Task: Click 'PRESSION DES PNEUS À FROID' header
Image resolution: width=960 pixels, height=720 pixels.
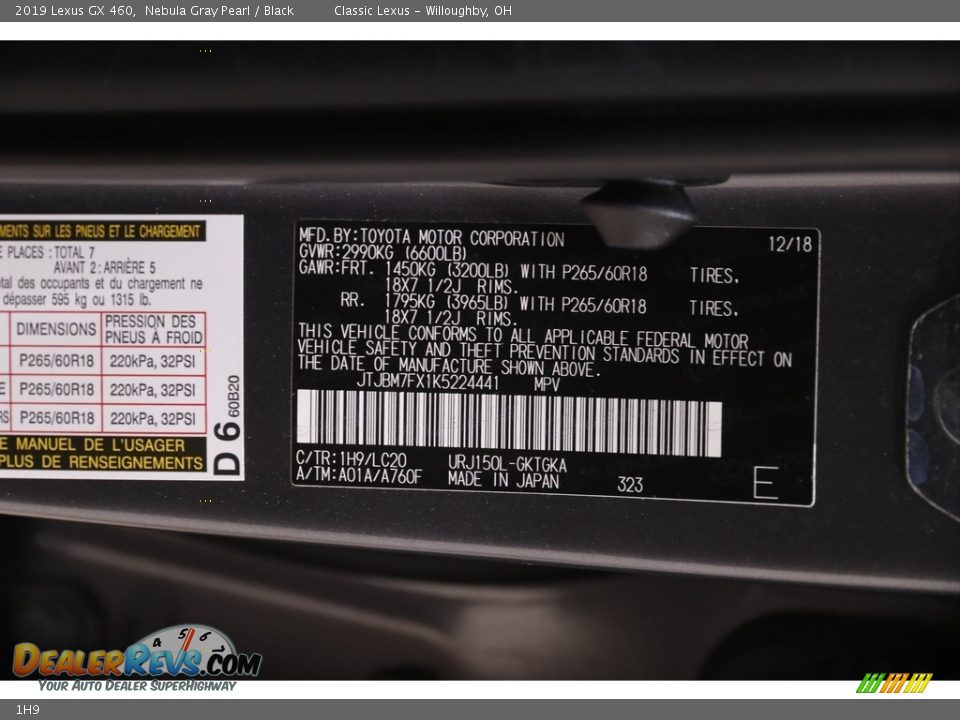Action: point(154,329)
